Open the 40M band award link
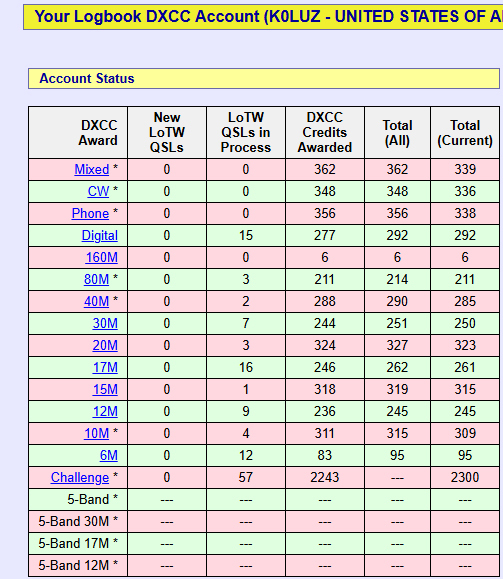Image resolution: width=503 pixels, height=579 pixels. (x=96, y=301)
